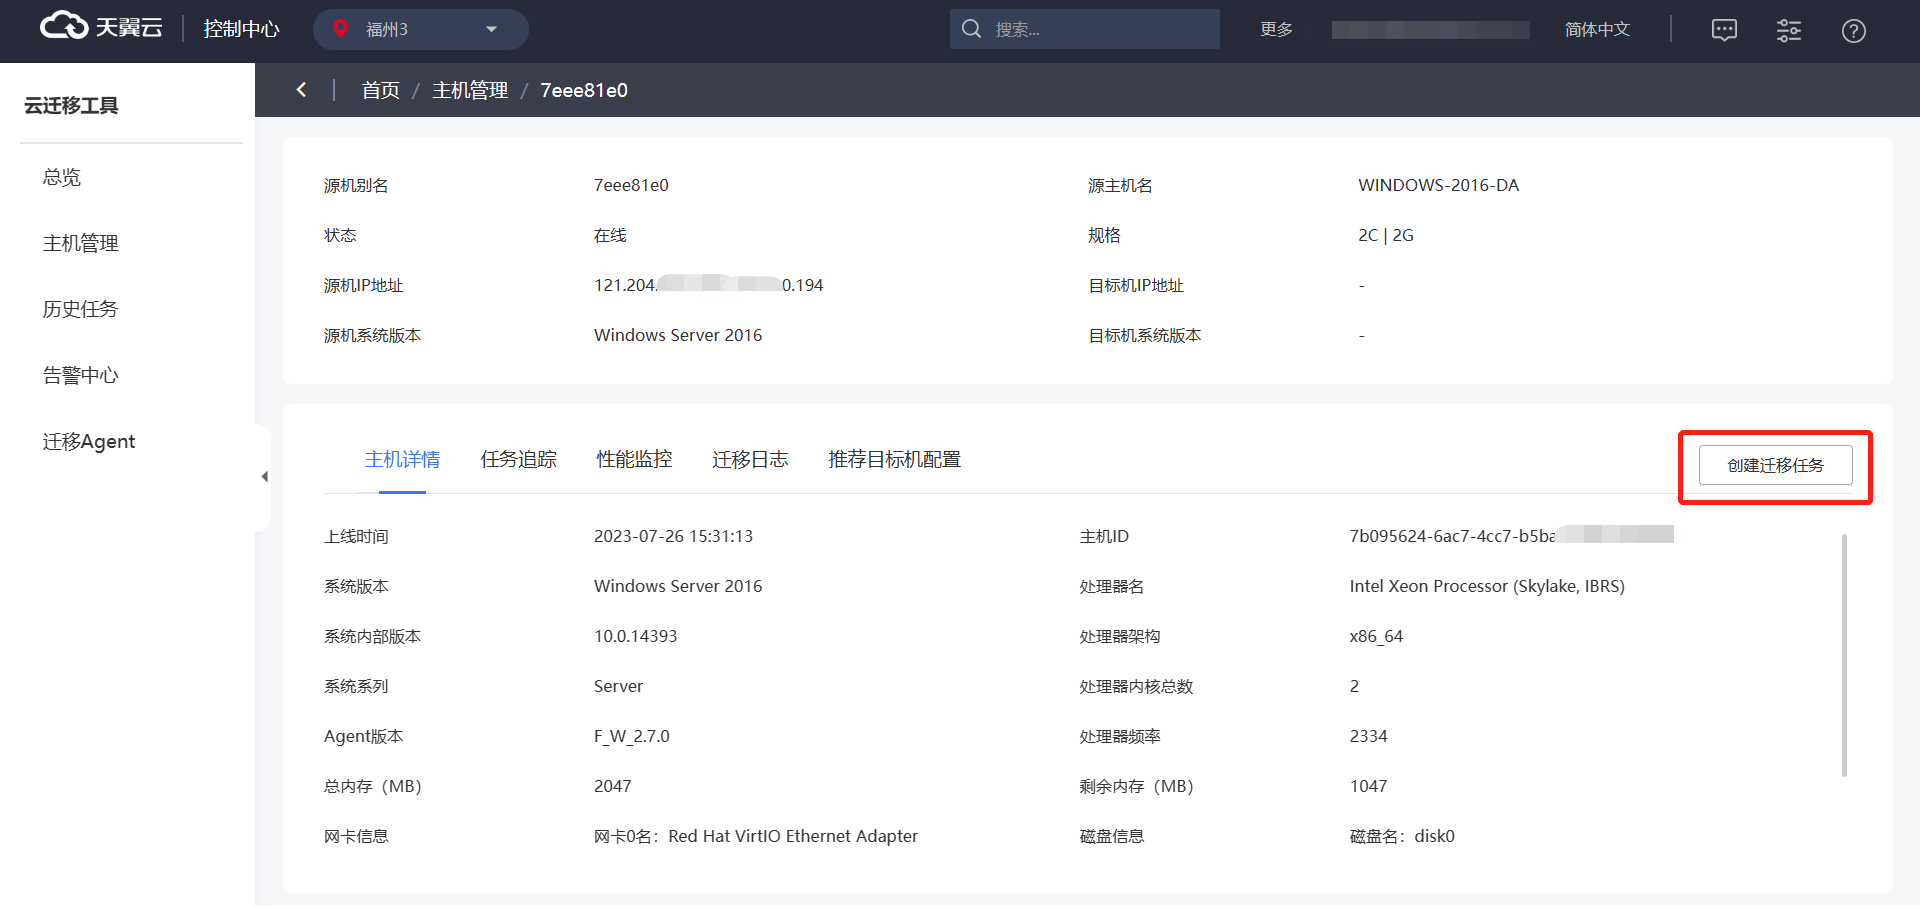
Task: Go to 主机管理 breadcrumb link
Action: click(x=470, y=90)
